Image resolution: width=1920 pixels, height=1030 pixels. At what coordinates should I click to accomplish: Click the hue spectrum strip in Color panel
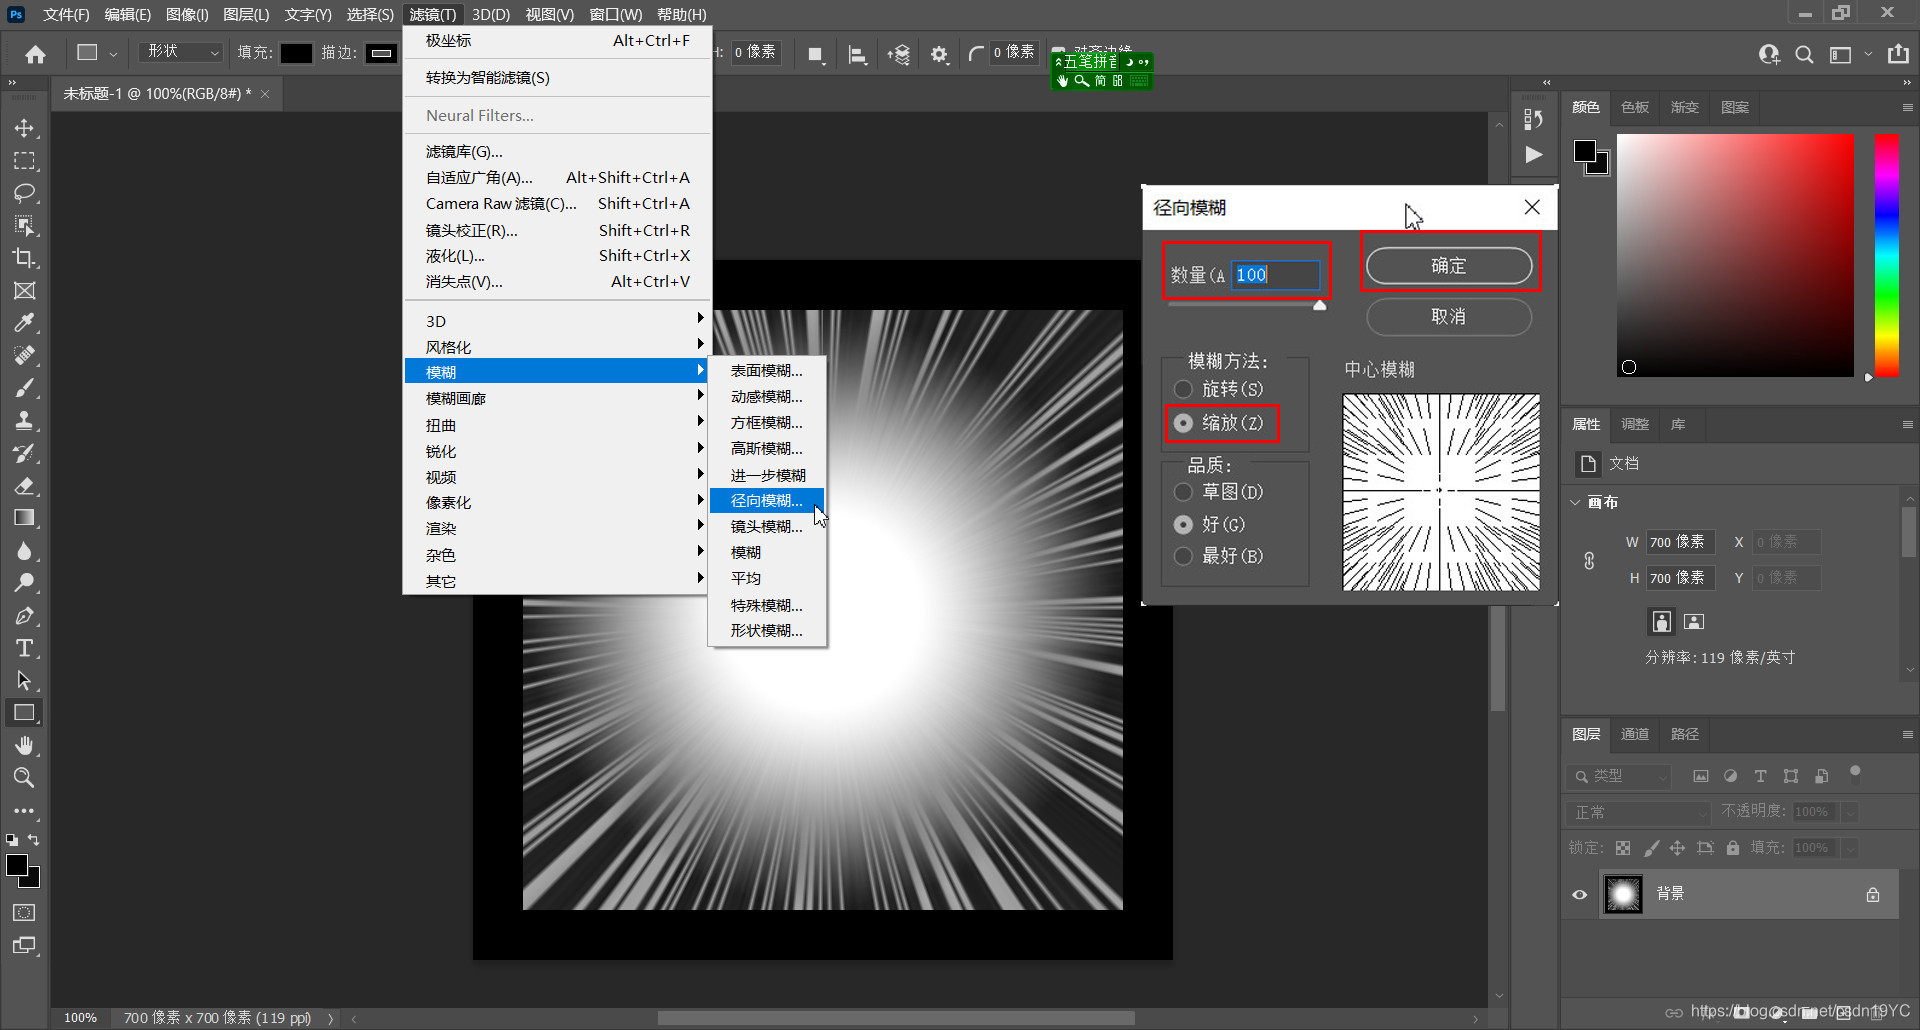coord(1886,255)
